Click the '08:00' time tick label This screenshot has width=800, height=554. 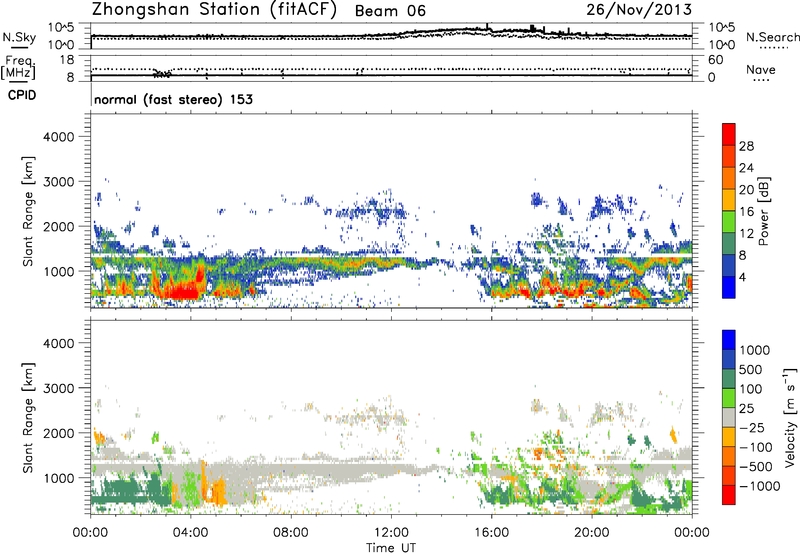tap(291, 533)
